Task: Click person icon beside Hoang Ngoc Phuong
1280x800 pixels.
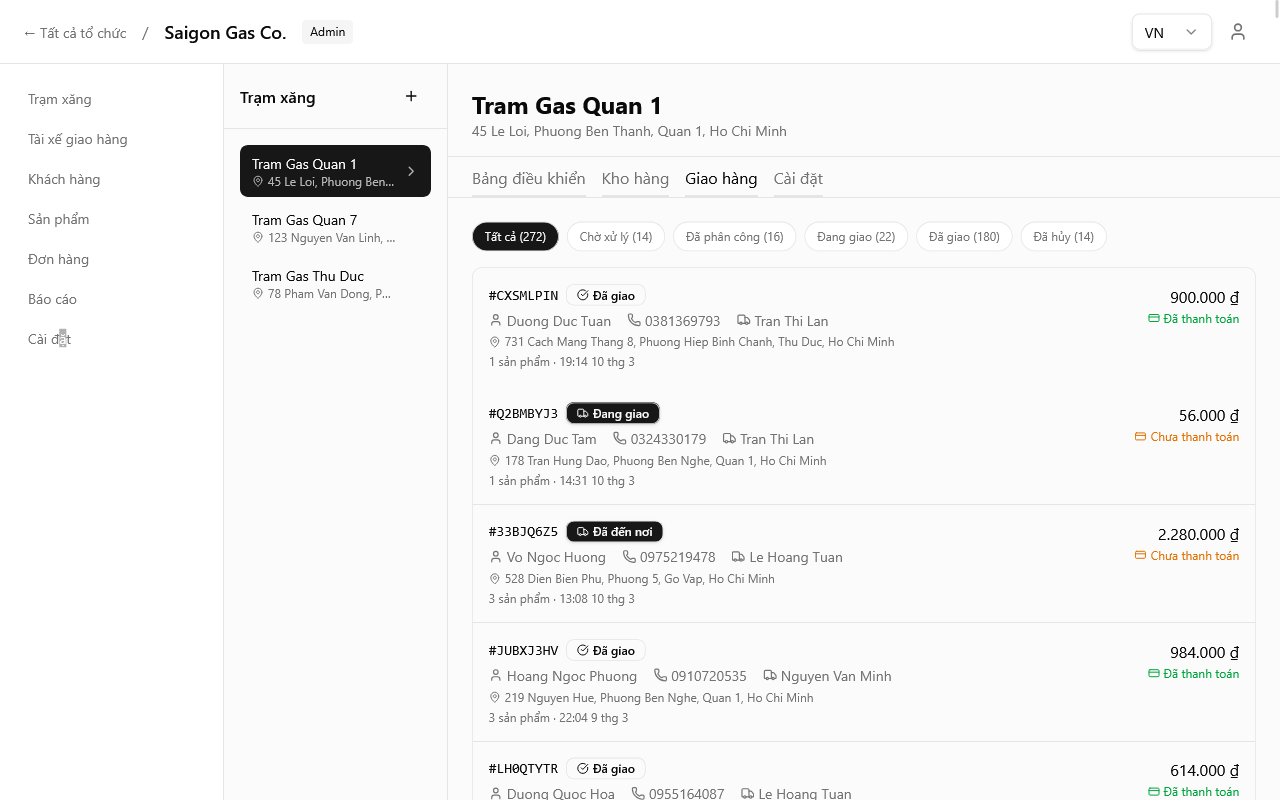Action: click(496, 676)
